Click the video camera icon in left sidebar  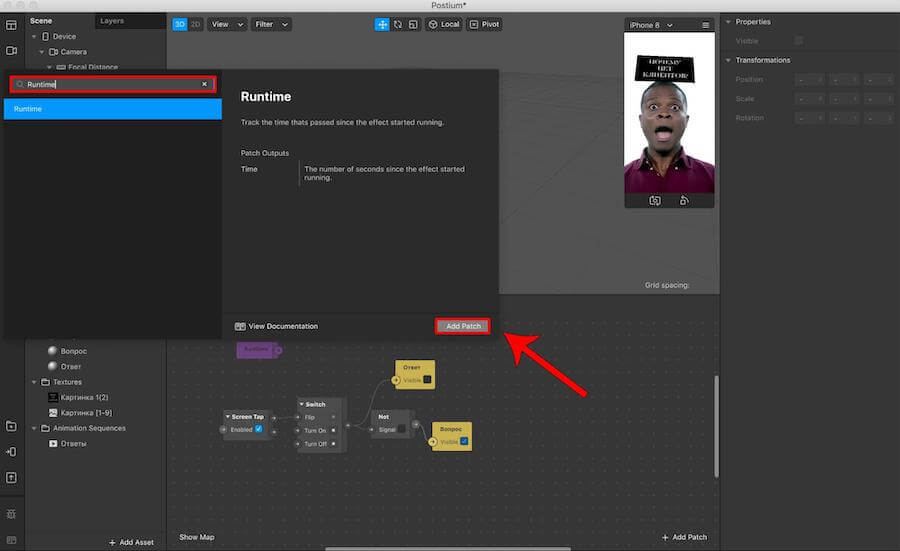pos(12,50)
